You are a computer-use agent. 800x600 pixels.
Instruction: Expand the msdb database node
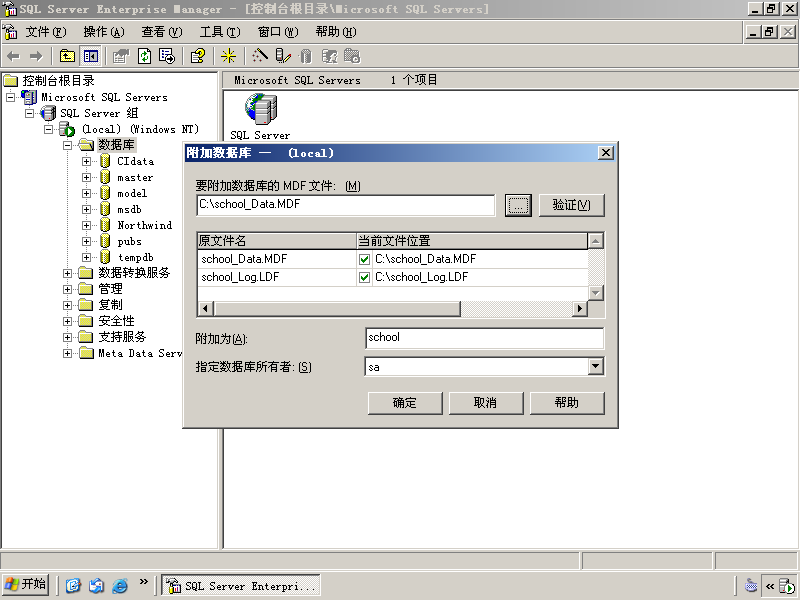(x=86, y=209)
